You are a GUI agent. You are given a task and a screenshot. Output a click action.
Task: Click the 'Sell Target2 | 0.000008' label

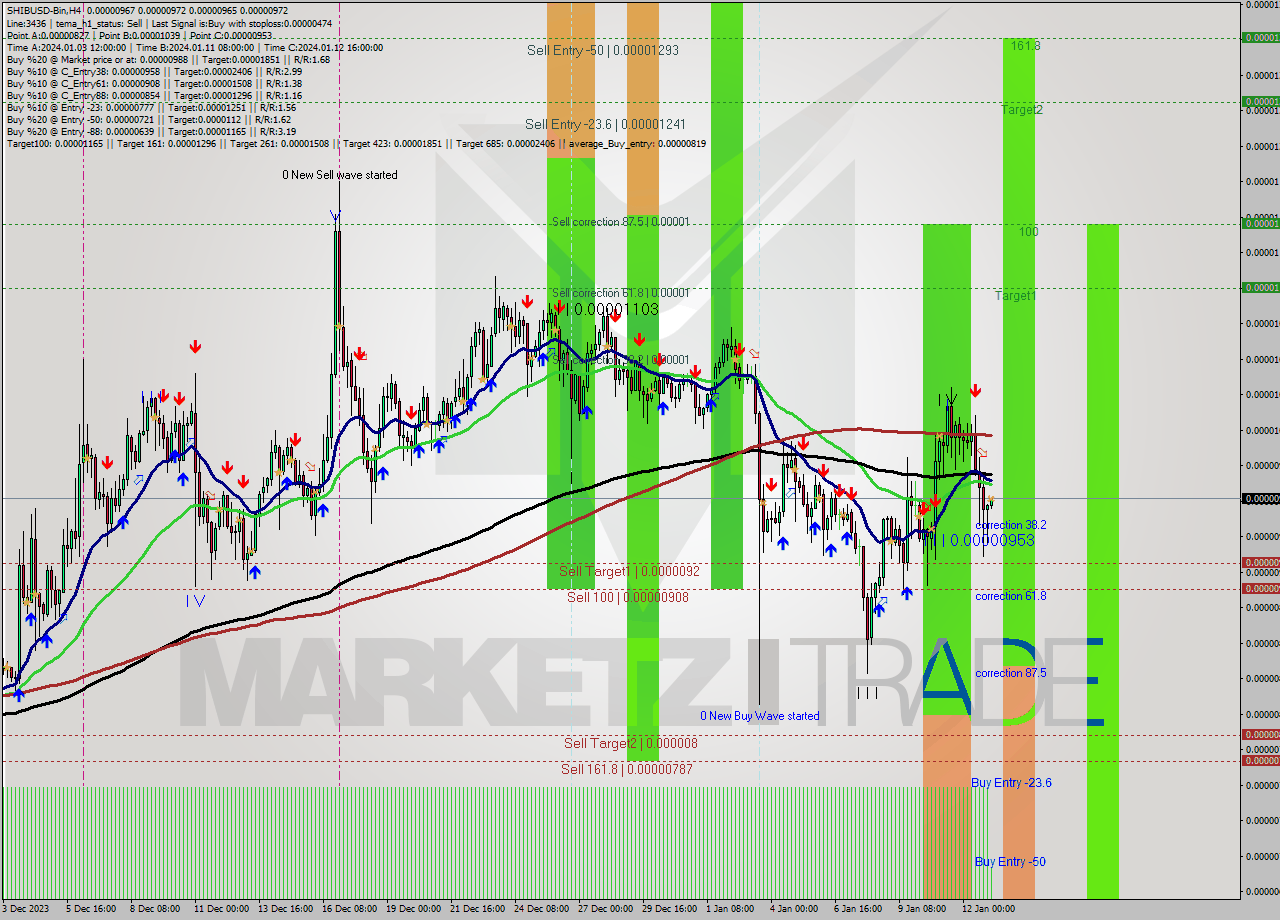(x=631, y=743)
